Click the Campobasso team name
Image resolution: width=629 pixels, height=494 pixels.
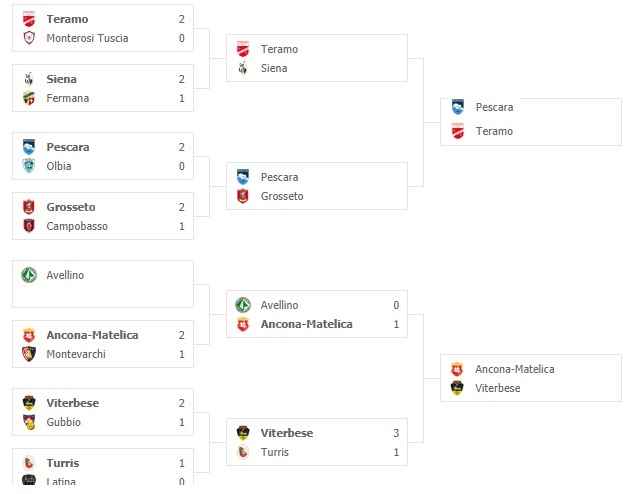coord(77,226)
